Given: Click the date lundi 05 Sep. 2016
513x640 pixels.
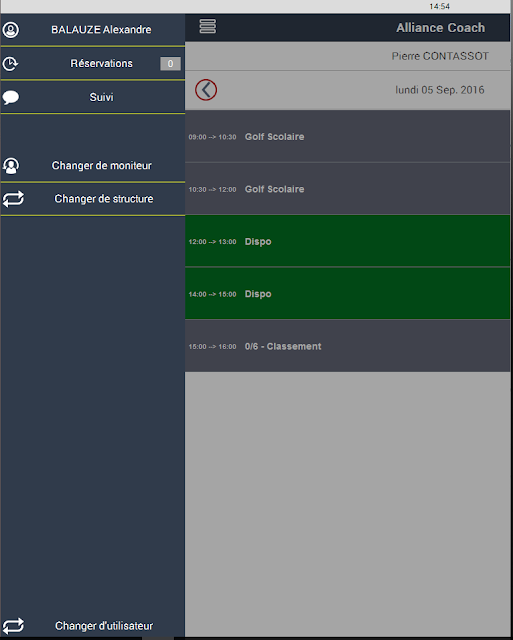Looking at the screenshot, I should click(x=440, y=90).
